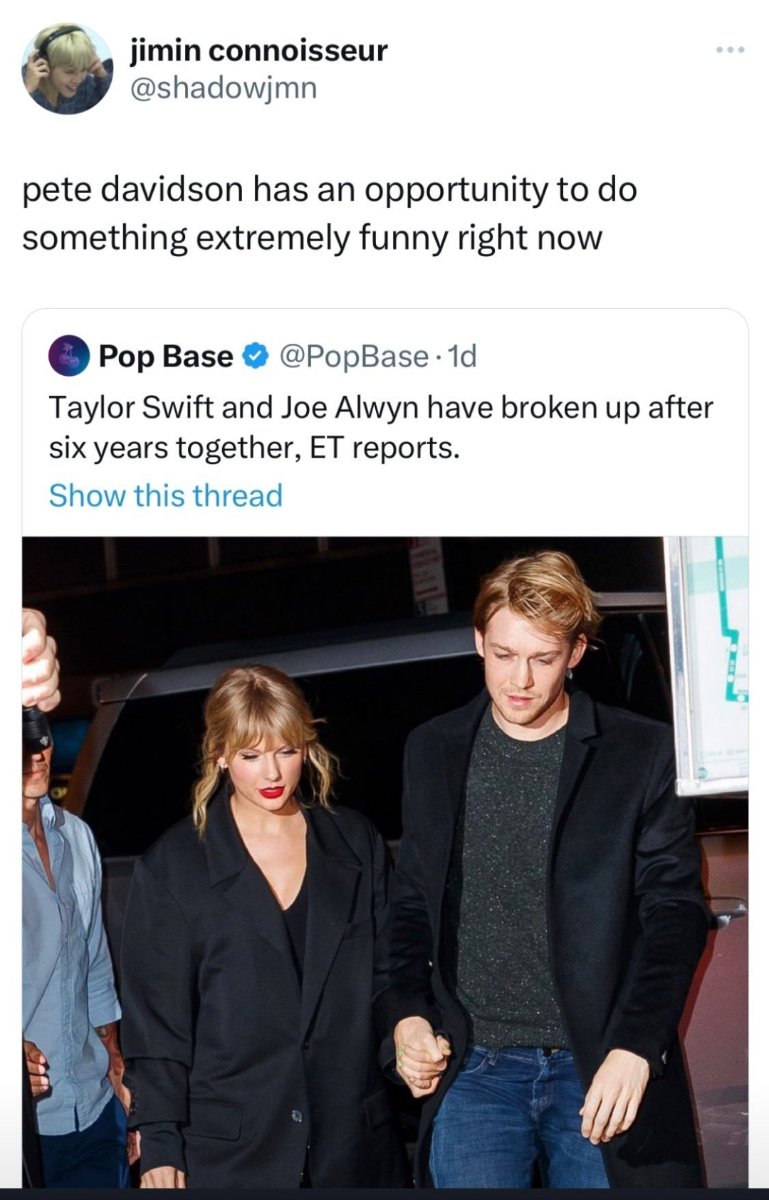
Task: Click the held hands in the photo
Action: (x=421, y=1053)
